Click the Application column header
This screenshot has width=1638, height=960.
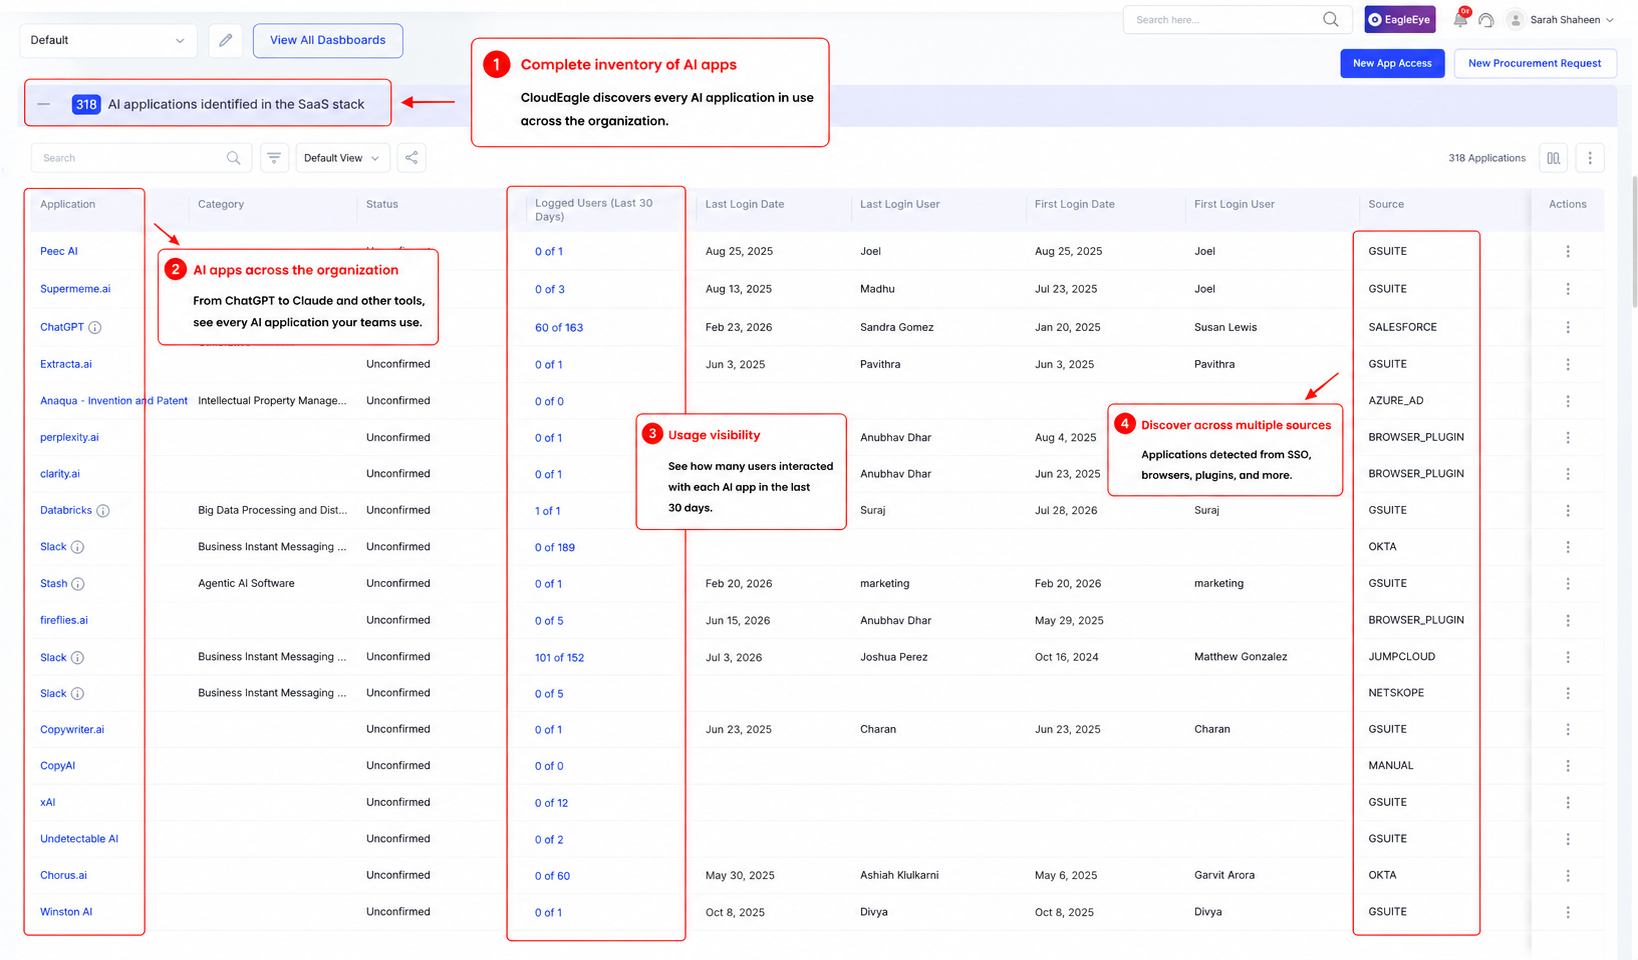pos(68,204)
